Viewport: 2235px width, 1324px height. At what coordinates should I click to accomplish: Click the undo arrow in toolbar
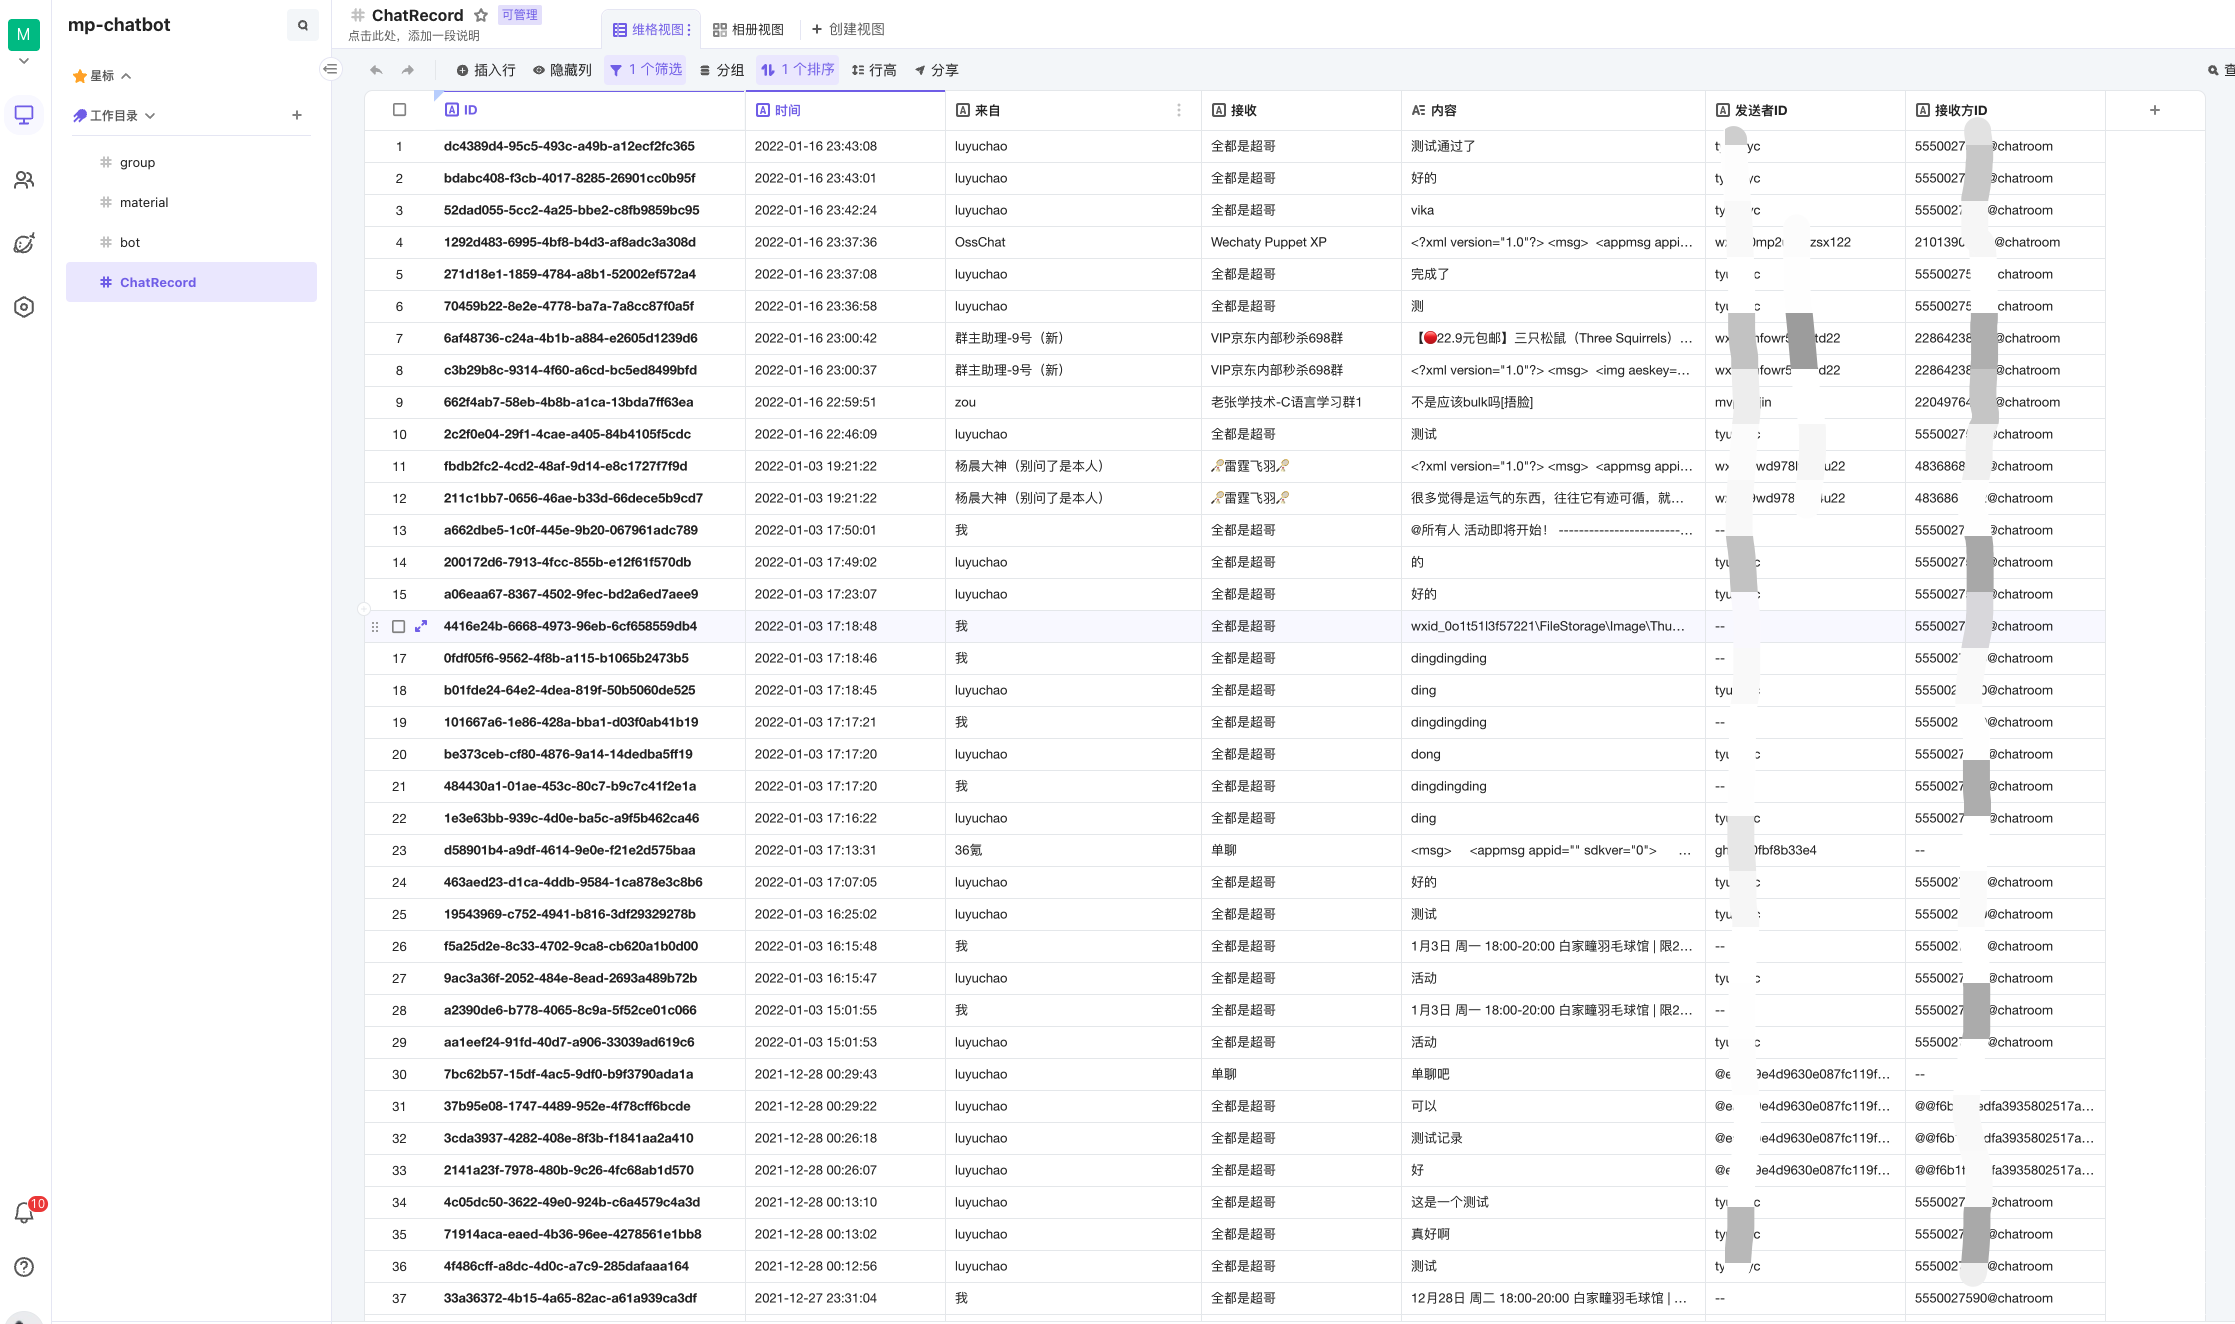coord(376,70)
